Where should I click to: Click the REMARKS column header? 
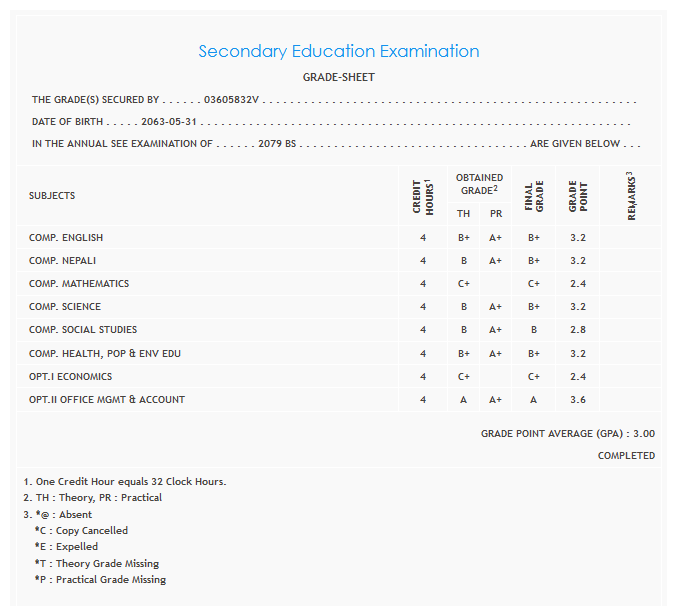point(632,196)
